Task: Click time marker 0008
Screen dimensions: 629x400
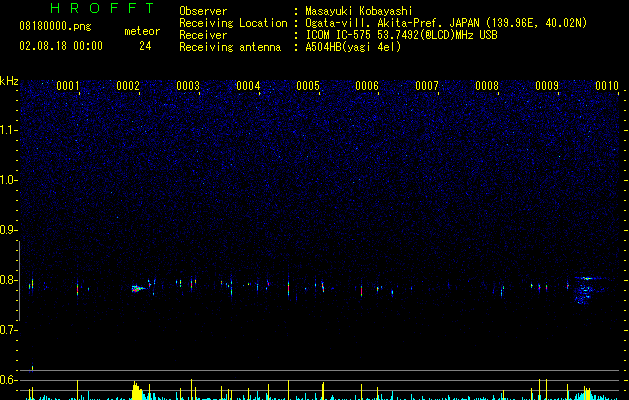Action: [x=487, y=86]
